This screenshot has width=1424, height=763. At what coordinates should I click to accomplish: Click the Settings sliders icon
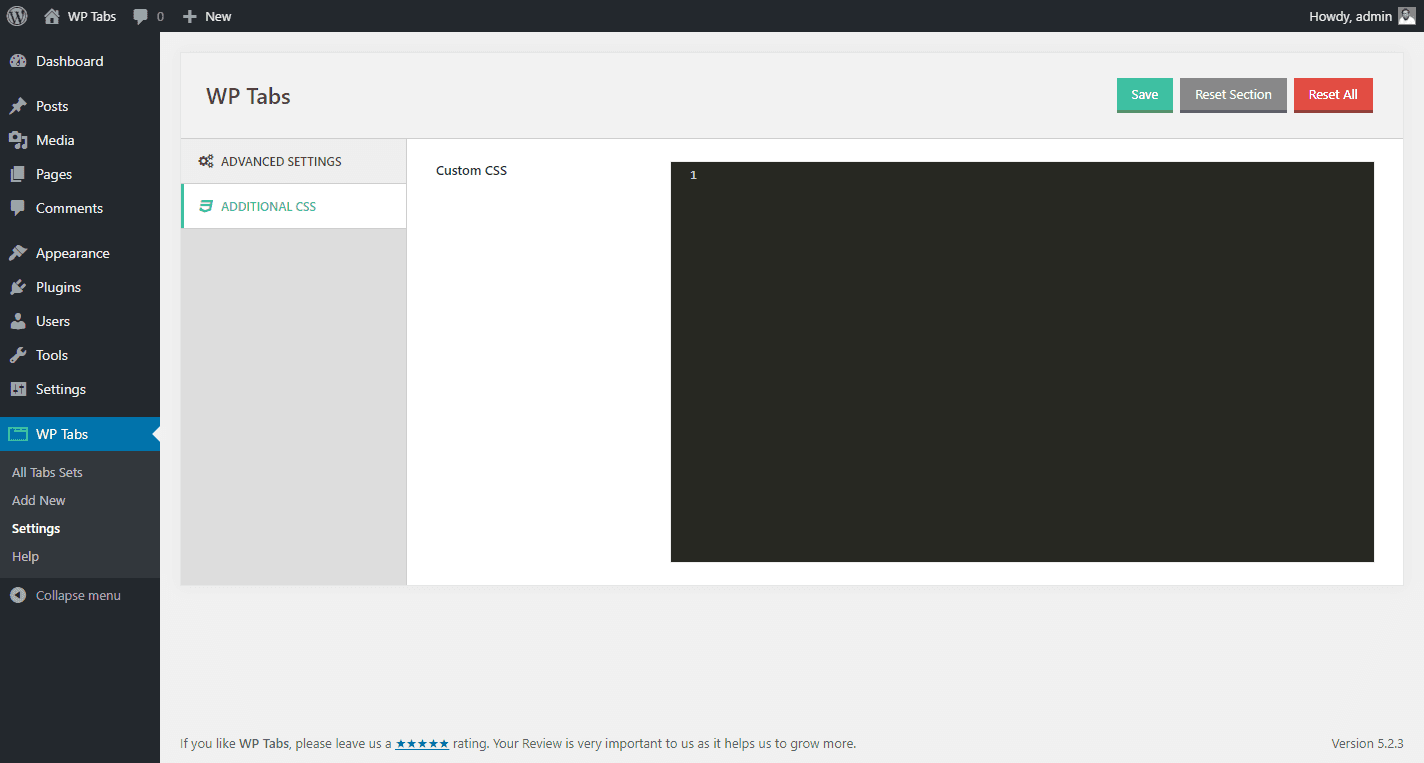pos(18,389)
